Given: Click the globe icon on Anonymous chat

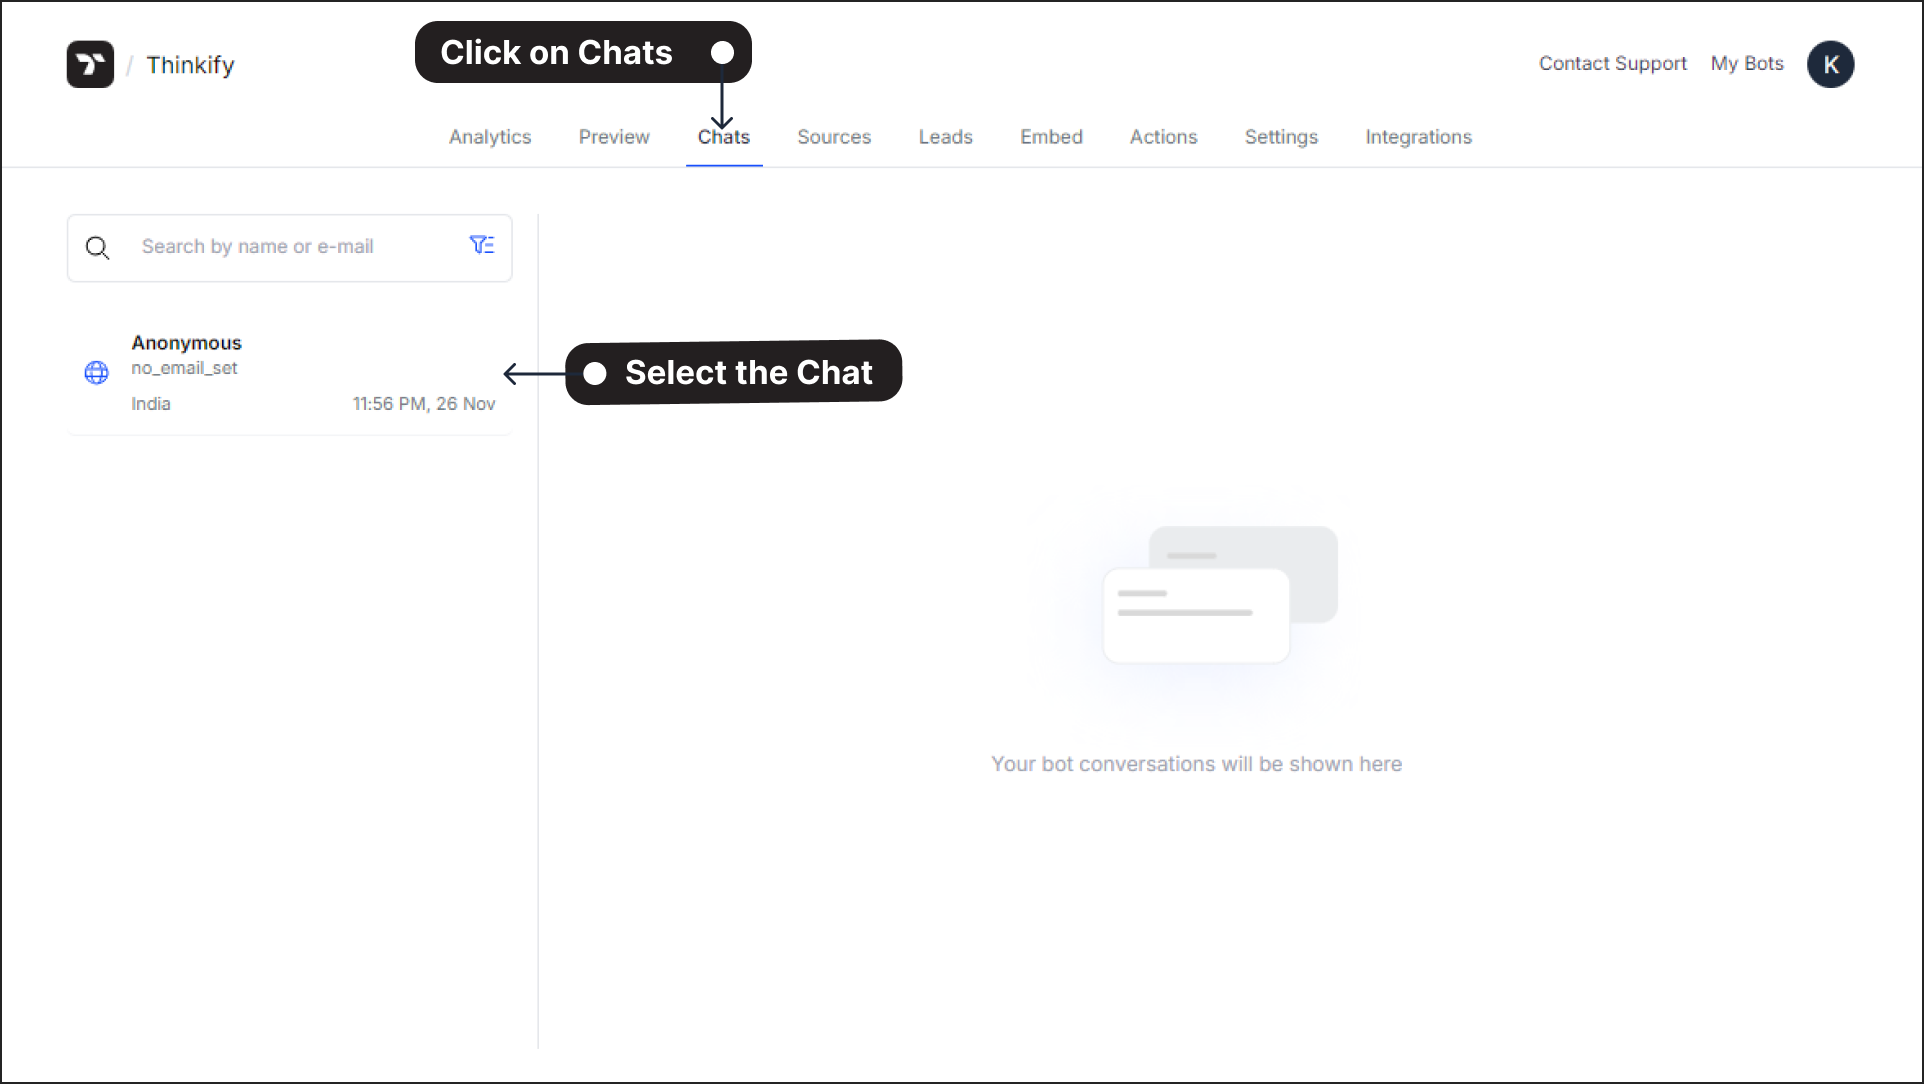Looking at the screenshot, I should pos(96,371).
